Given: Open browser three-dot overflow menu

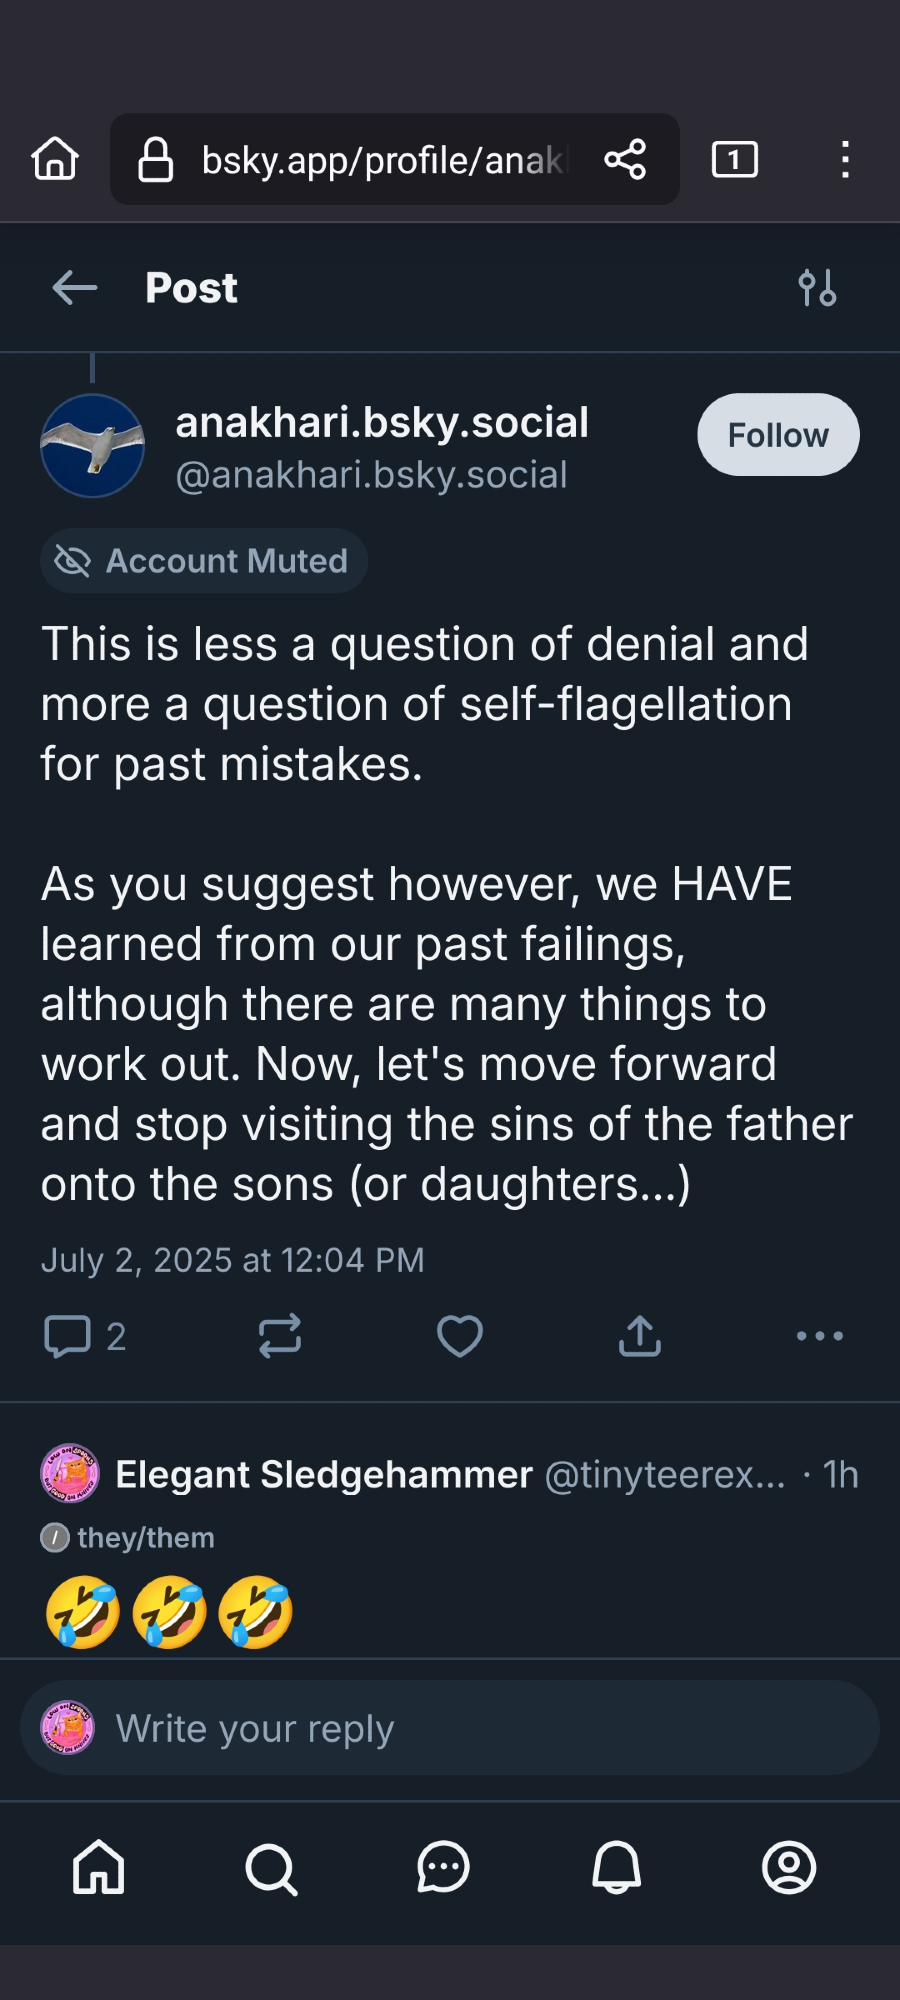Looking at the screenshot, I should [x=845, y=159].
